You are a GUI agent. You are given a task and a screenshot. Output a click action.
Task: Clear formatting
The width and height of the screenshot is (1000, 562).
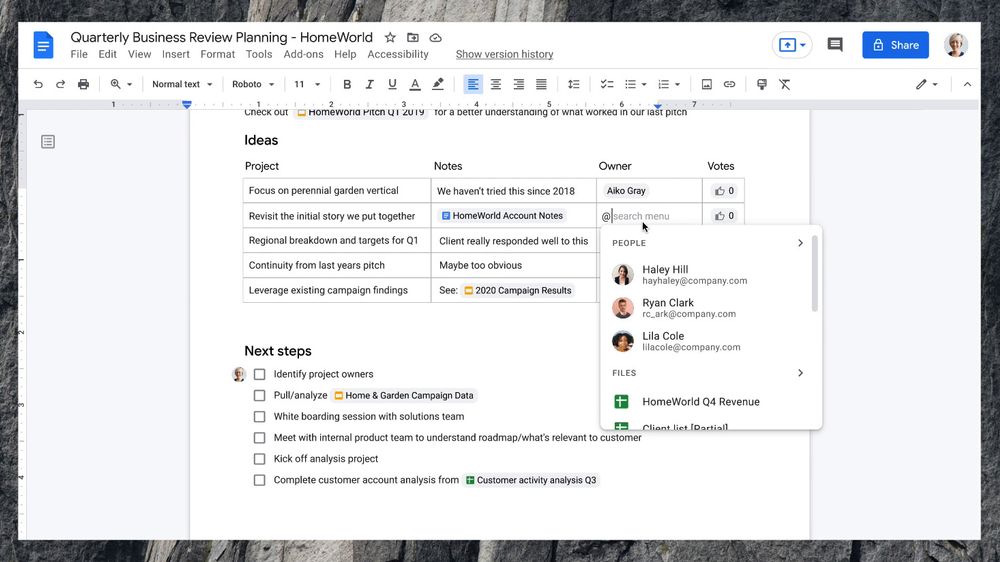(784, 84)
